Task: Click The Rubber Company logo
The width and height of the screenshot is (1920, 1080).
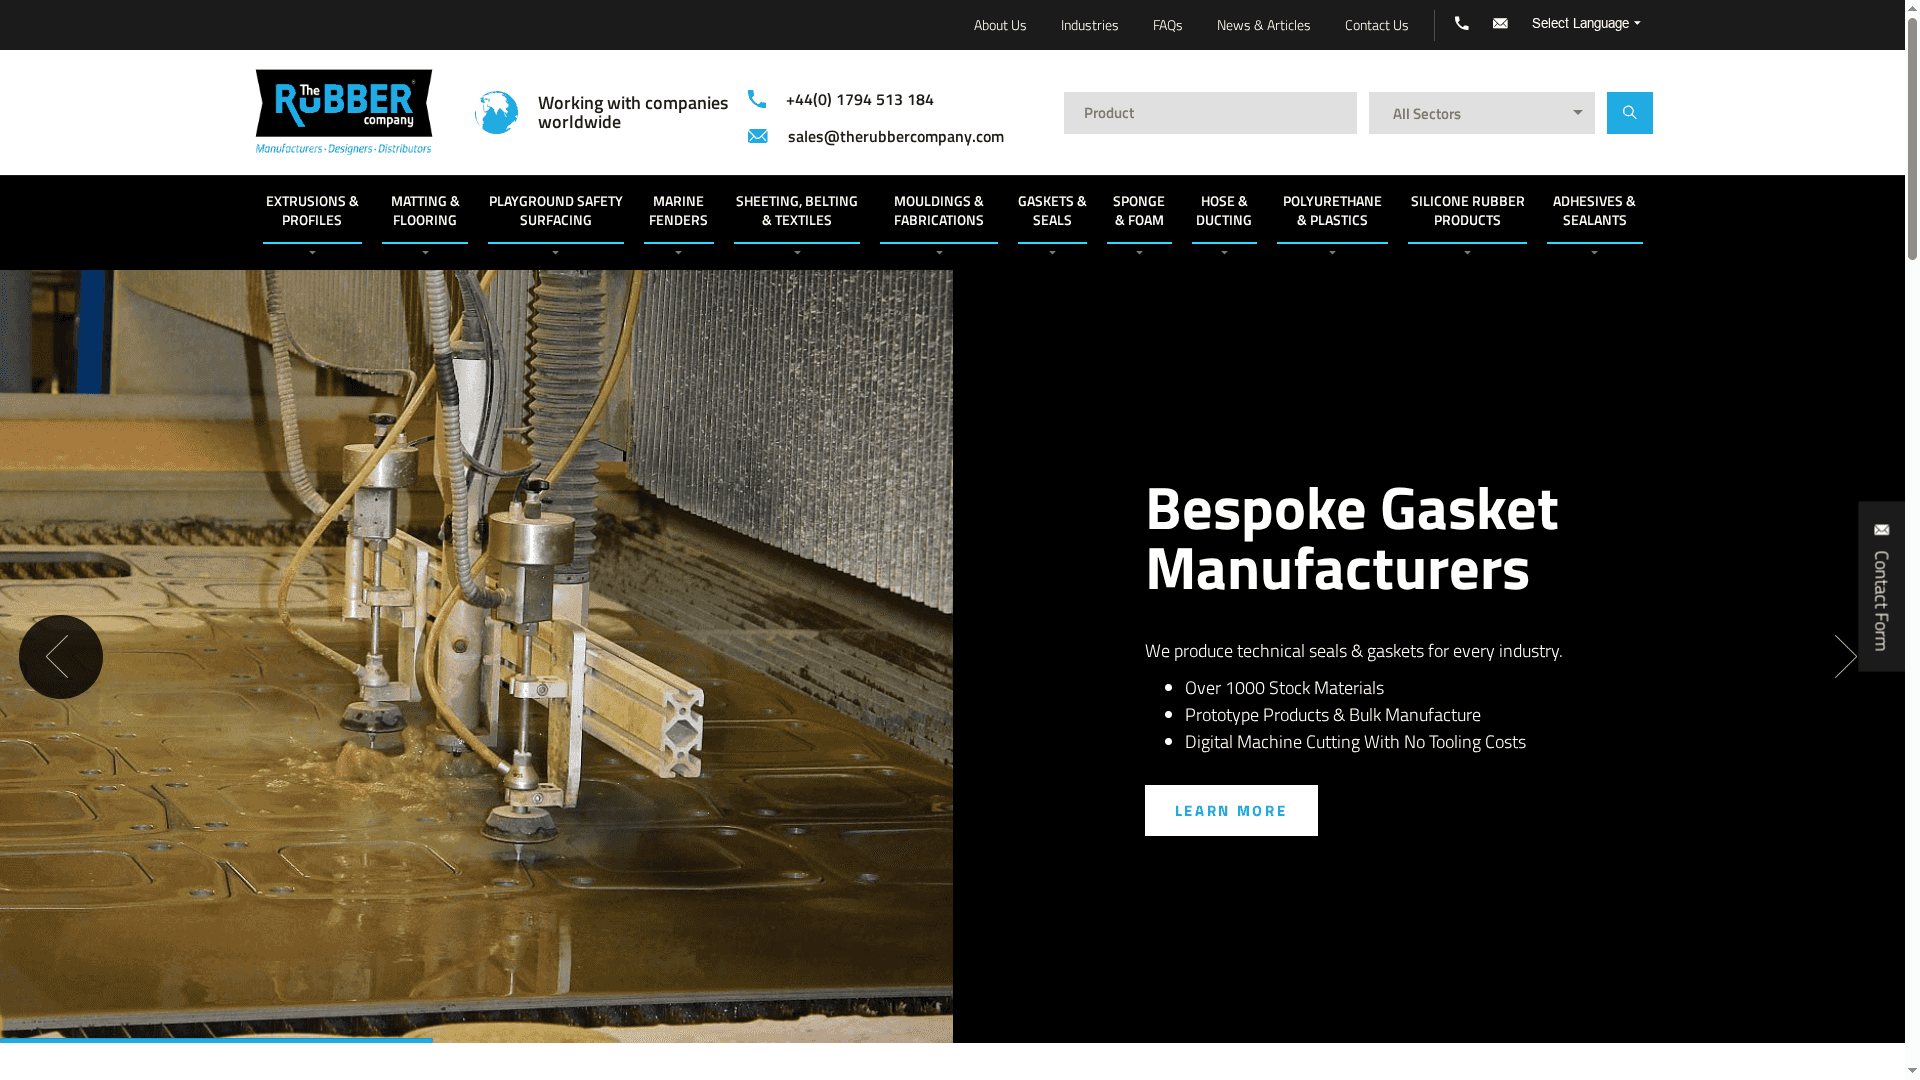Action: pos(343,112)
